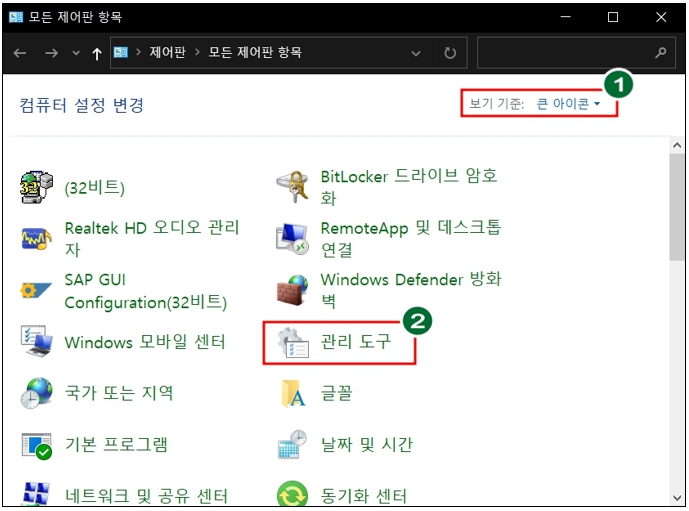Open 네트워크 및 공유 센터 link

coord(146,496)
